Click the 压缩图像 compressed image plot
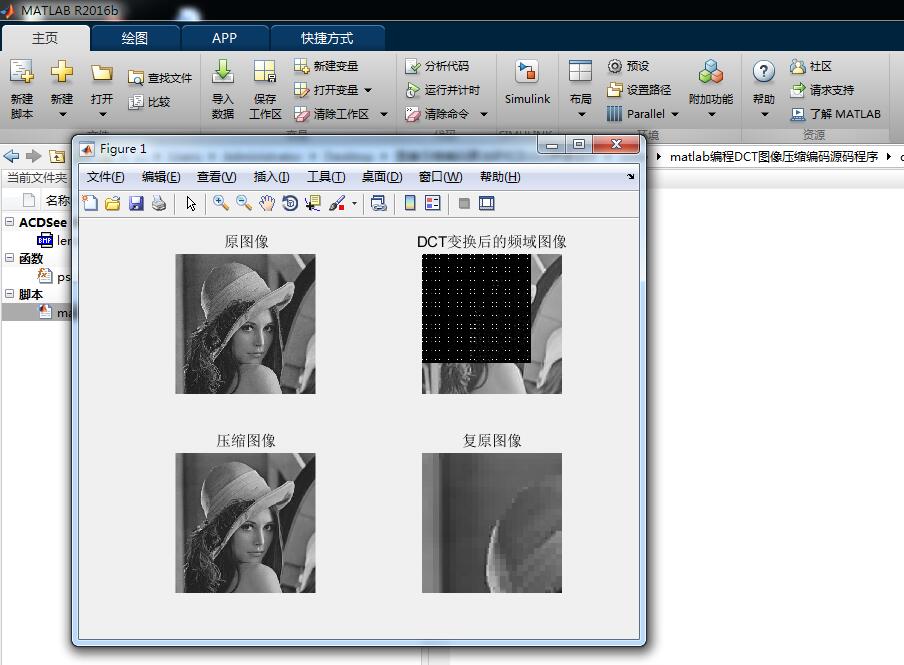Image resolution: width=904 pixels, height=665 pixels. pyautogui.click(x=246, y=523)
